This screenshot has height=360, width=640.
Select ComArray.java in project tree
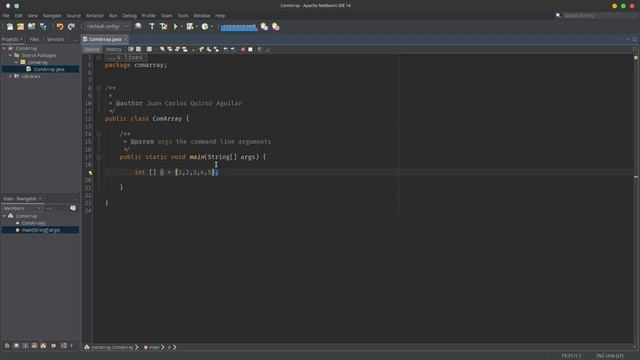tap(49, 69)
